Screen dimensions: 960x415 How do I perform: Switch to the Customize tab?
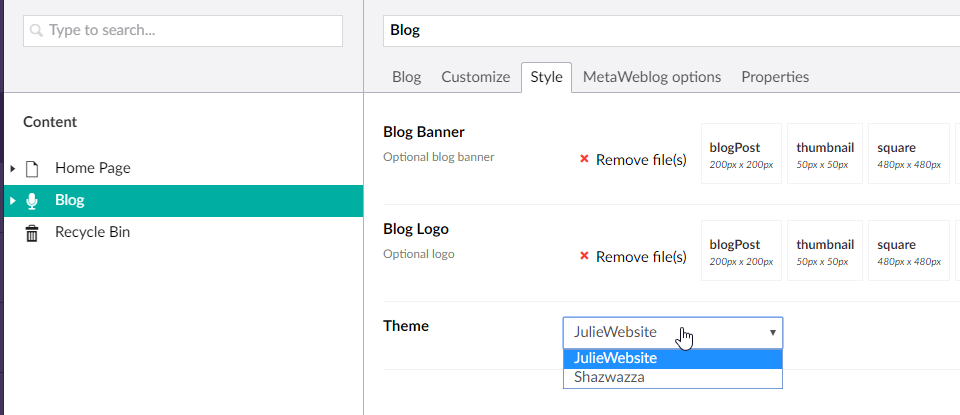(x=476, y=77)
